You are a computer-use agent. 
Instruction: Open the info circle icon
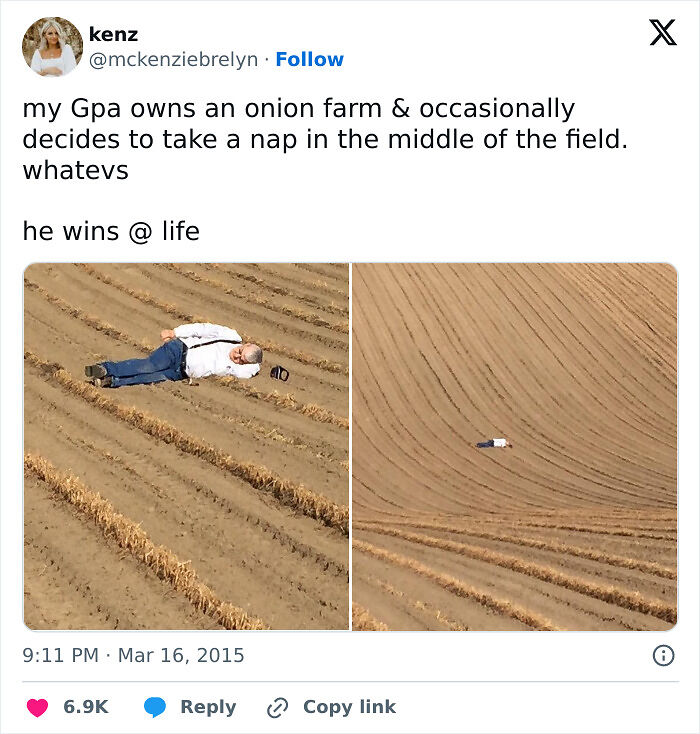pyautogui.click(x=662, y=656)
